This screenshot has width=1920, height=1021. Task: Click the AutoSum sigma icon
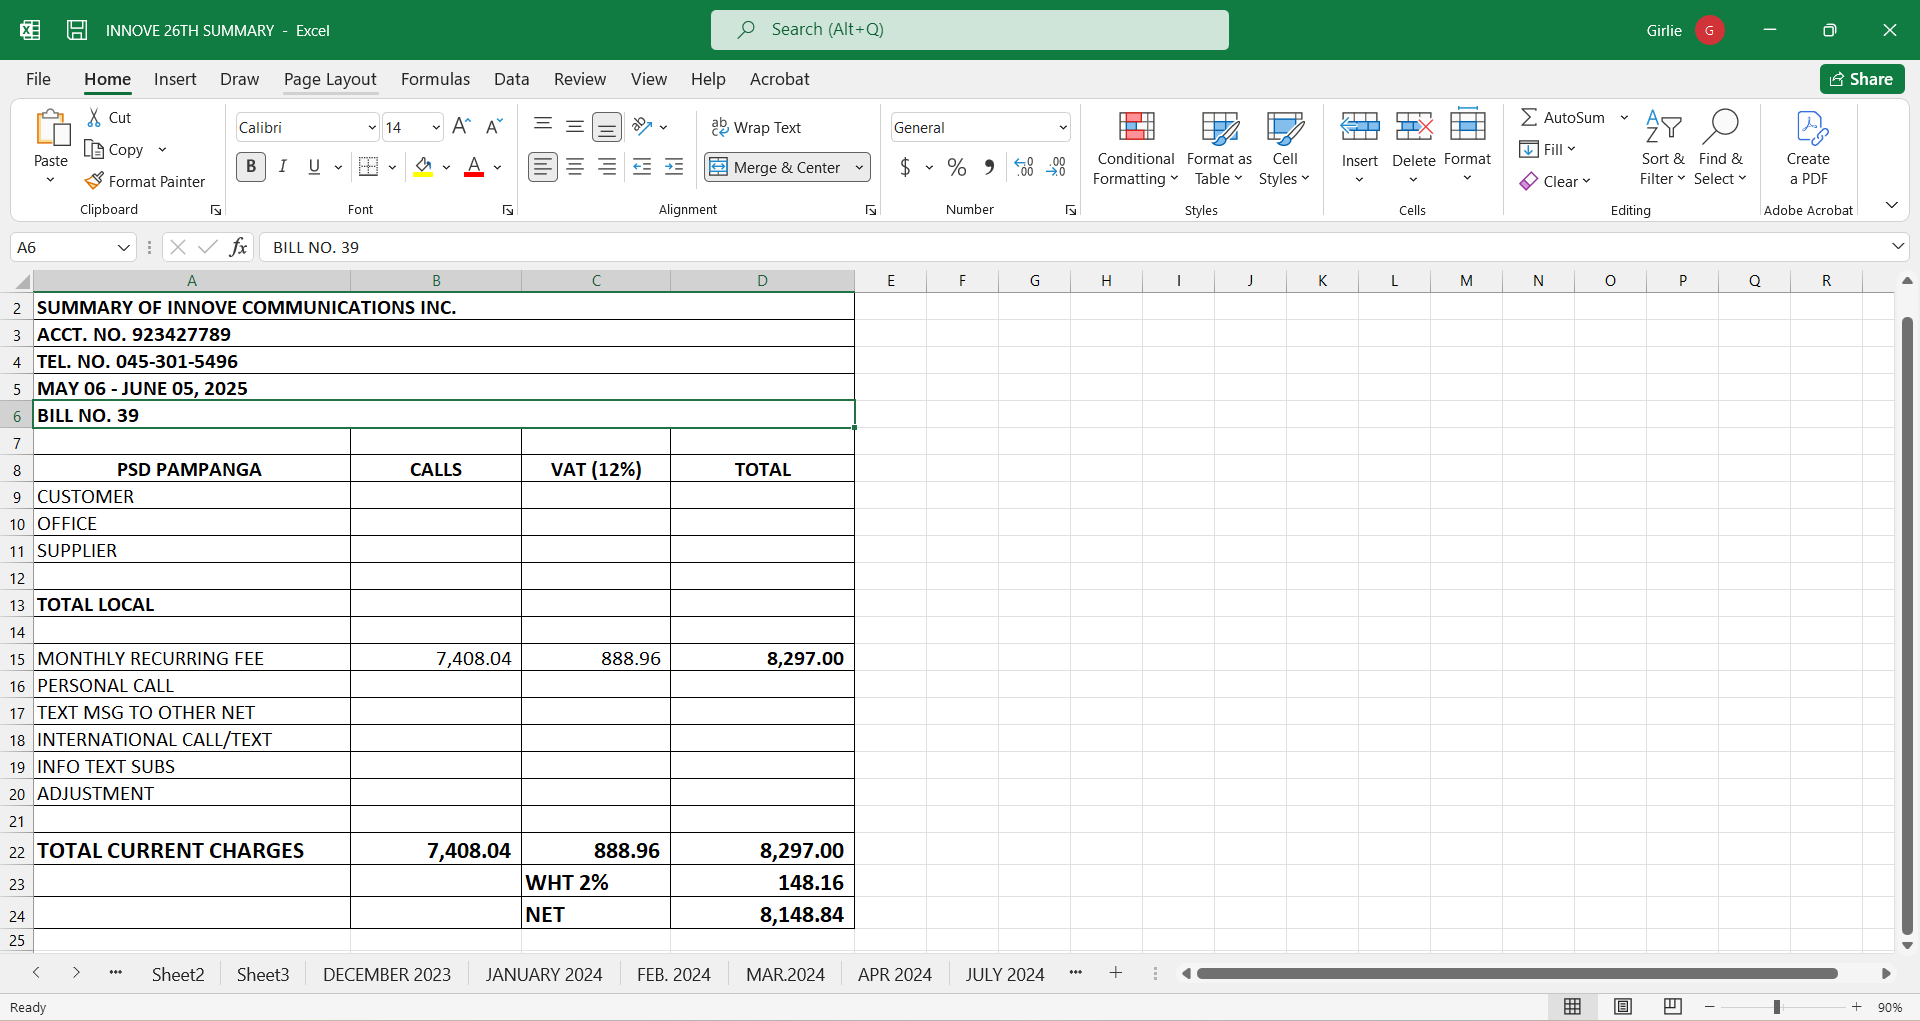point(1529,118)
